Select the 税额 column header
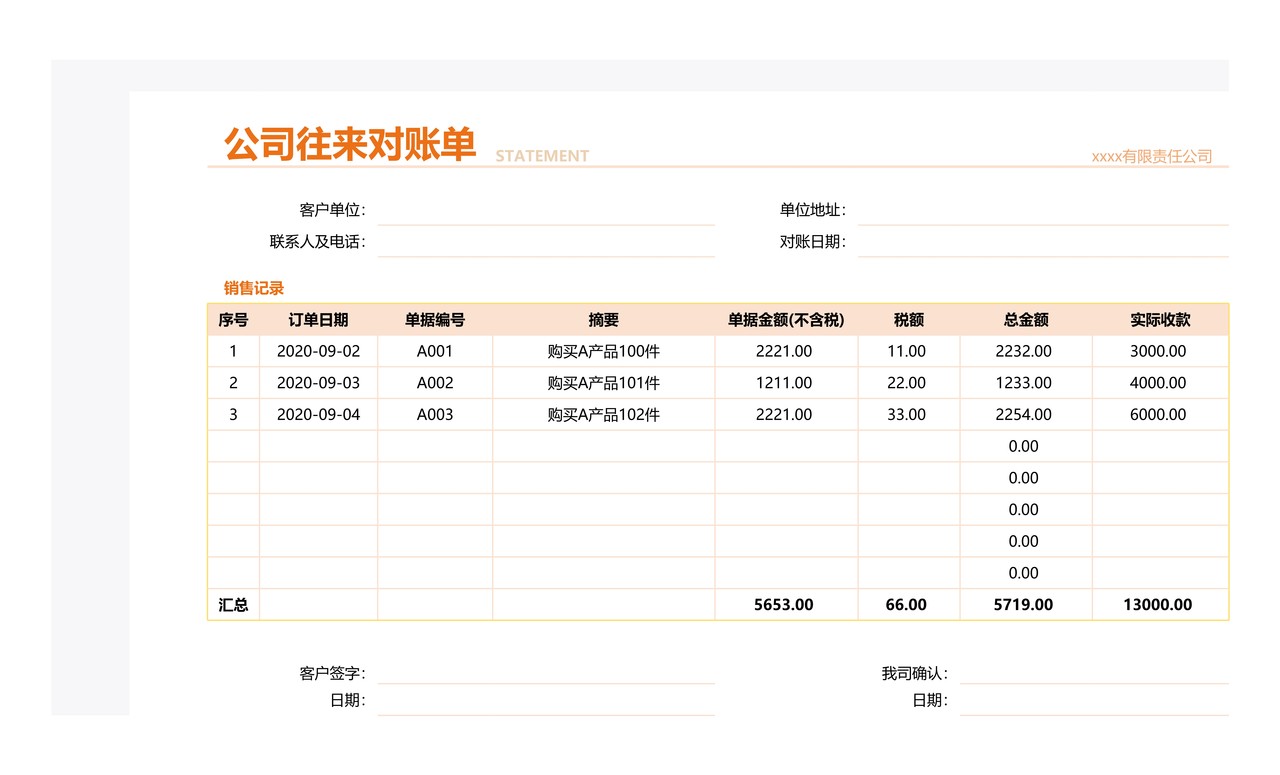The width and height of the screenshot is (1280, 775). (x=909, y=320)
